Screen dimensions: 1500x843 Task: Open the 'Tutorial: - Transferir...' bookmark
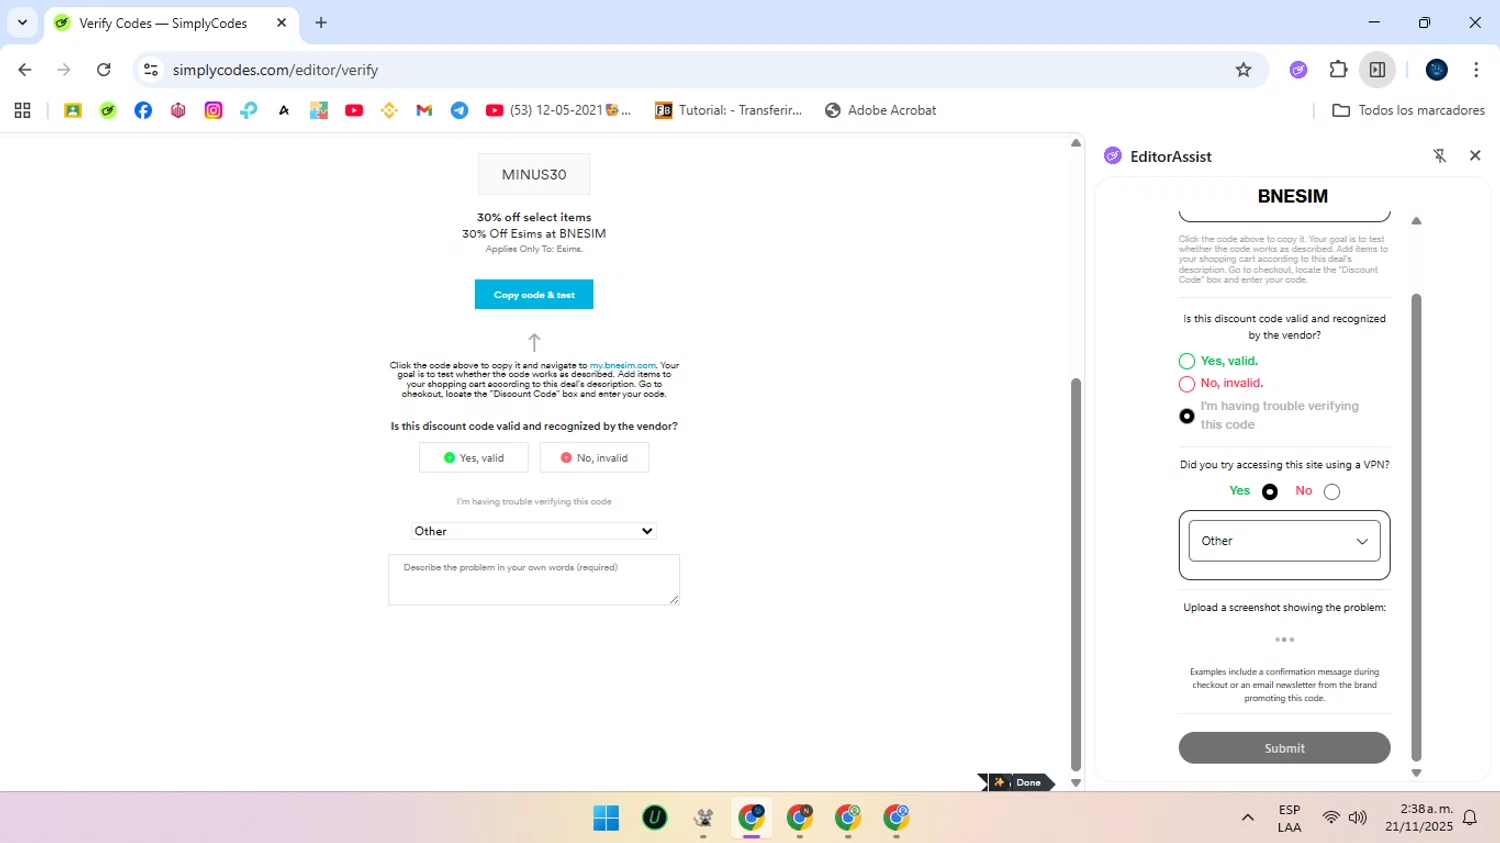728,110
